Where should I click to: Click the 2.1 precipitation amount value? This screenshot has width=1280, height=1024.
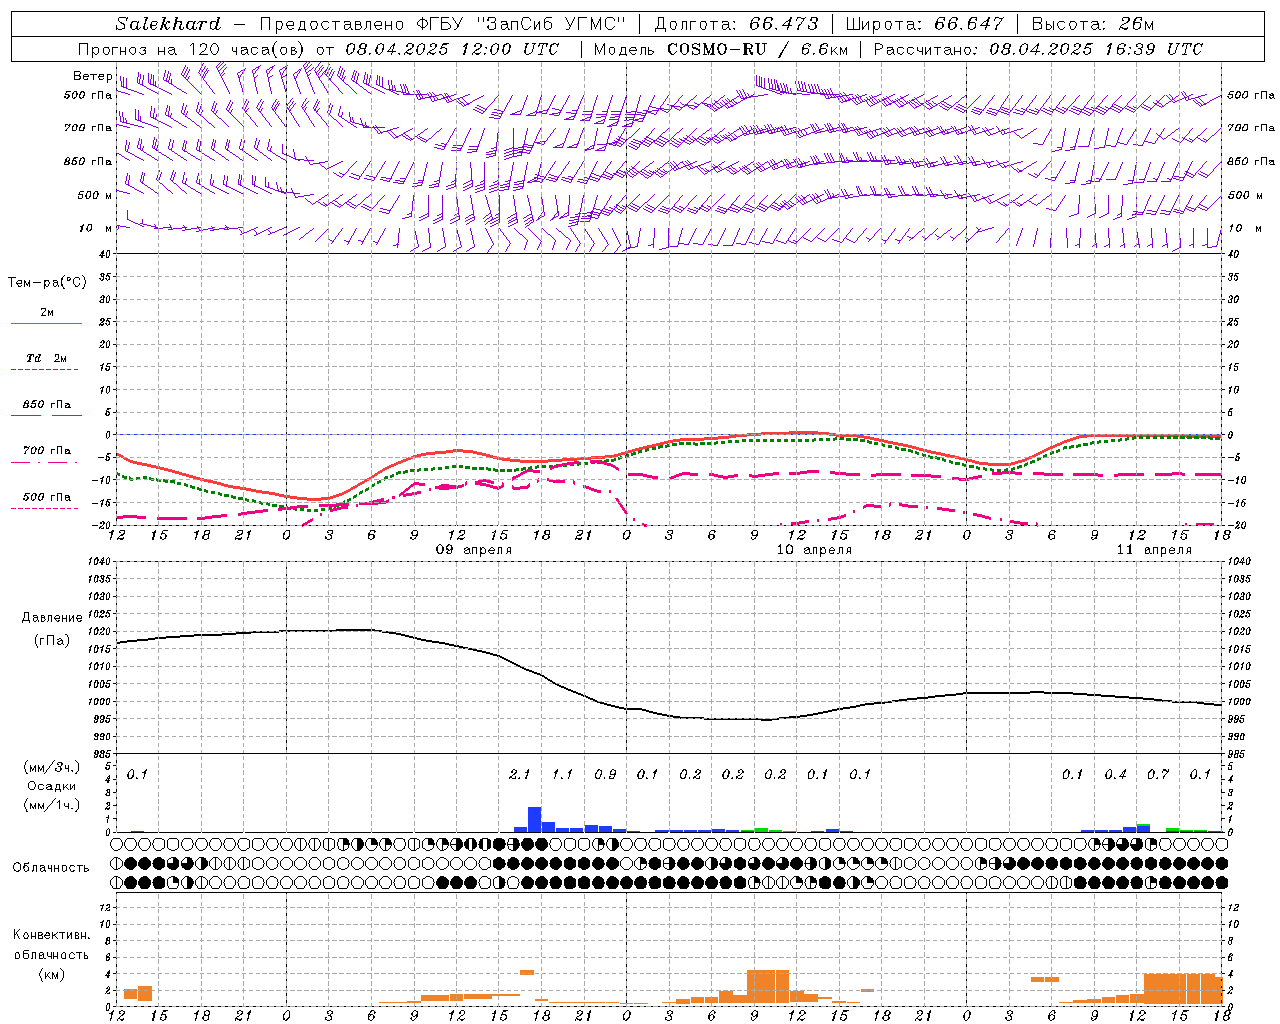[519, 774]
